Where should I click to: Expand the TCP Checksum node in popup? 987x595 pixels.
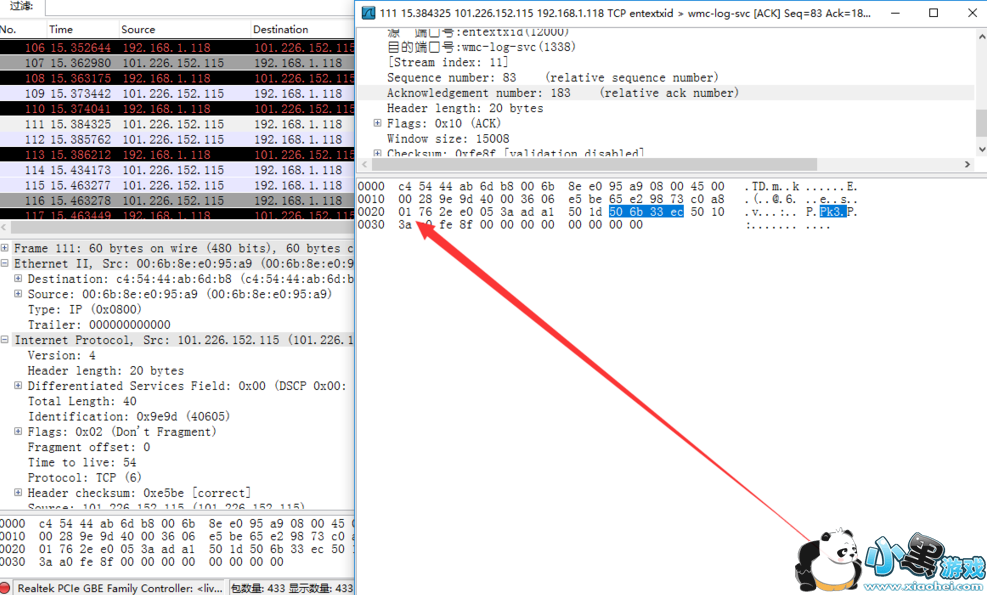pyautogui.click(x=378, y=153)
